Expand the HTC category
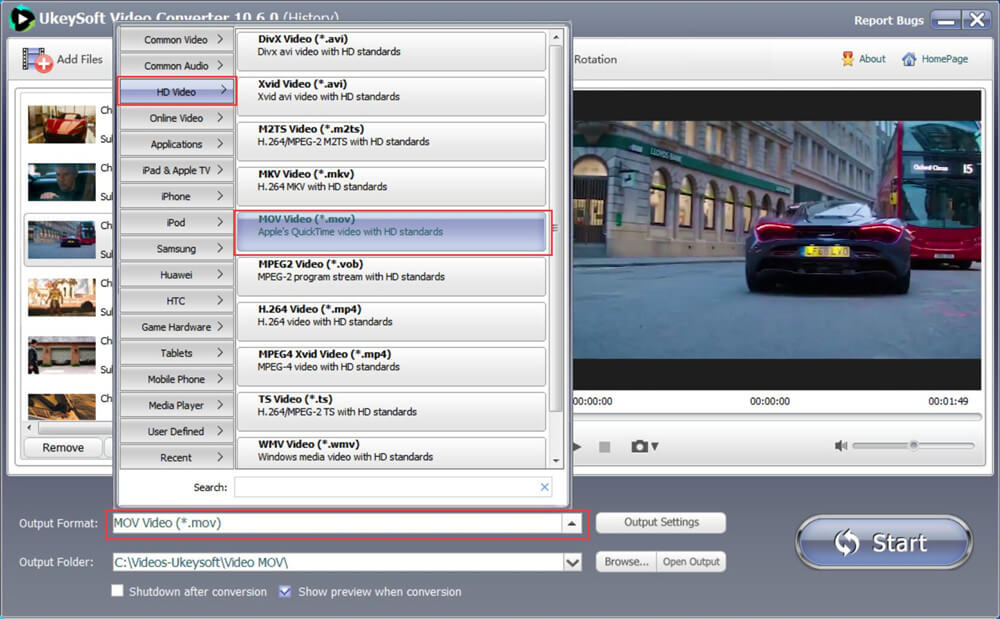Viewport: 1000px width, 619px height. coord(177,301)
